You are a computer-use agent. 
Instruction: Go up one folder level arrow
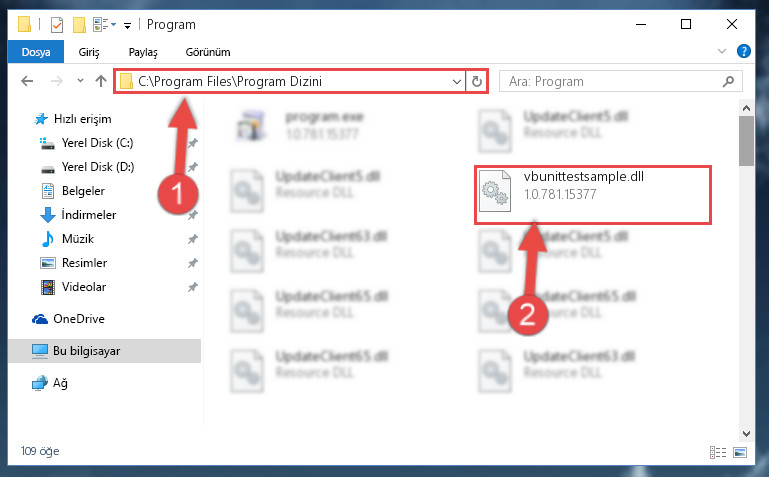coord(101,81)
